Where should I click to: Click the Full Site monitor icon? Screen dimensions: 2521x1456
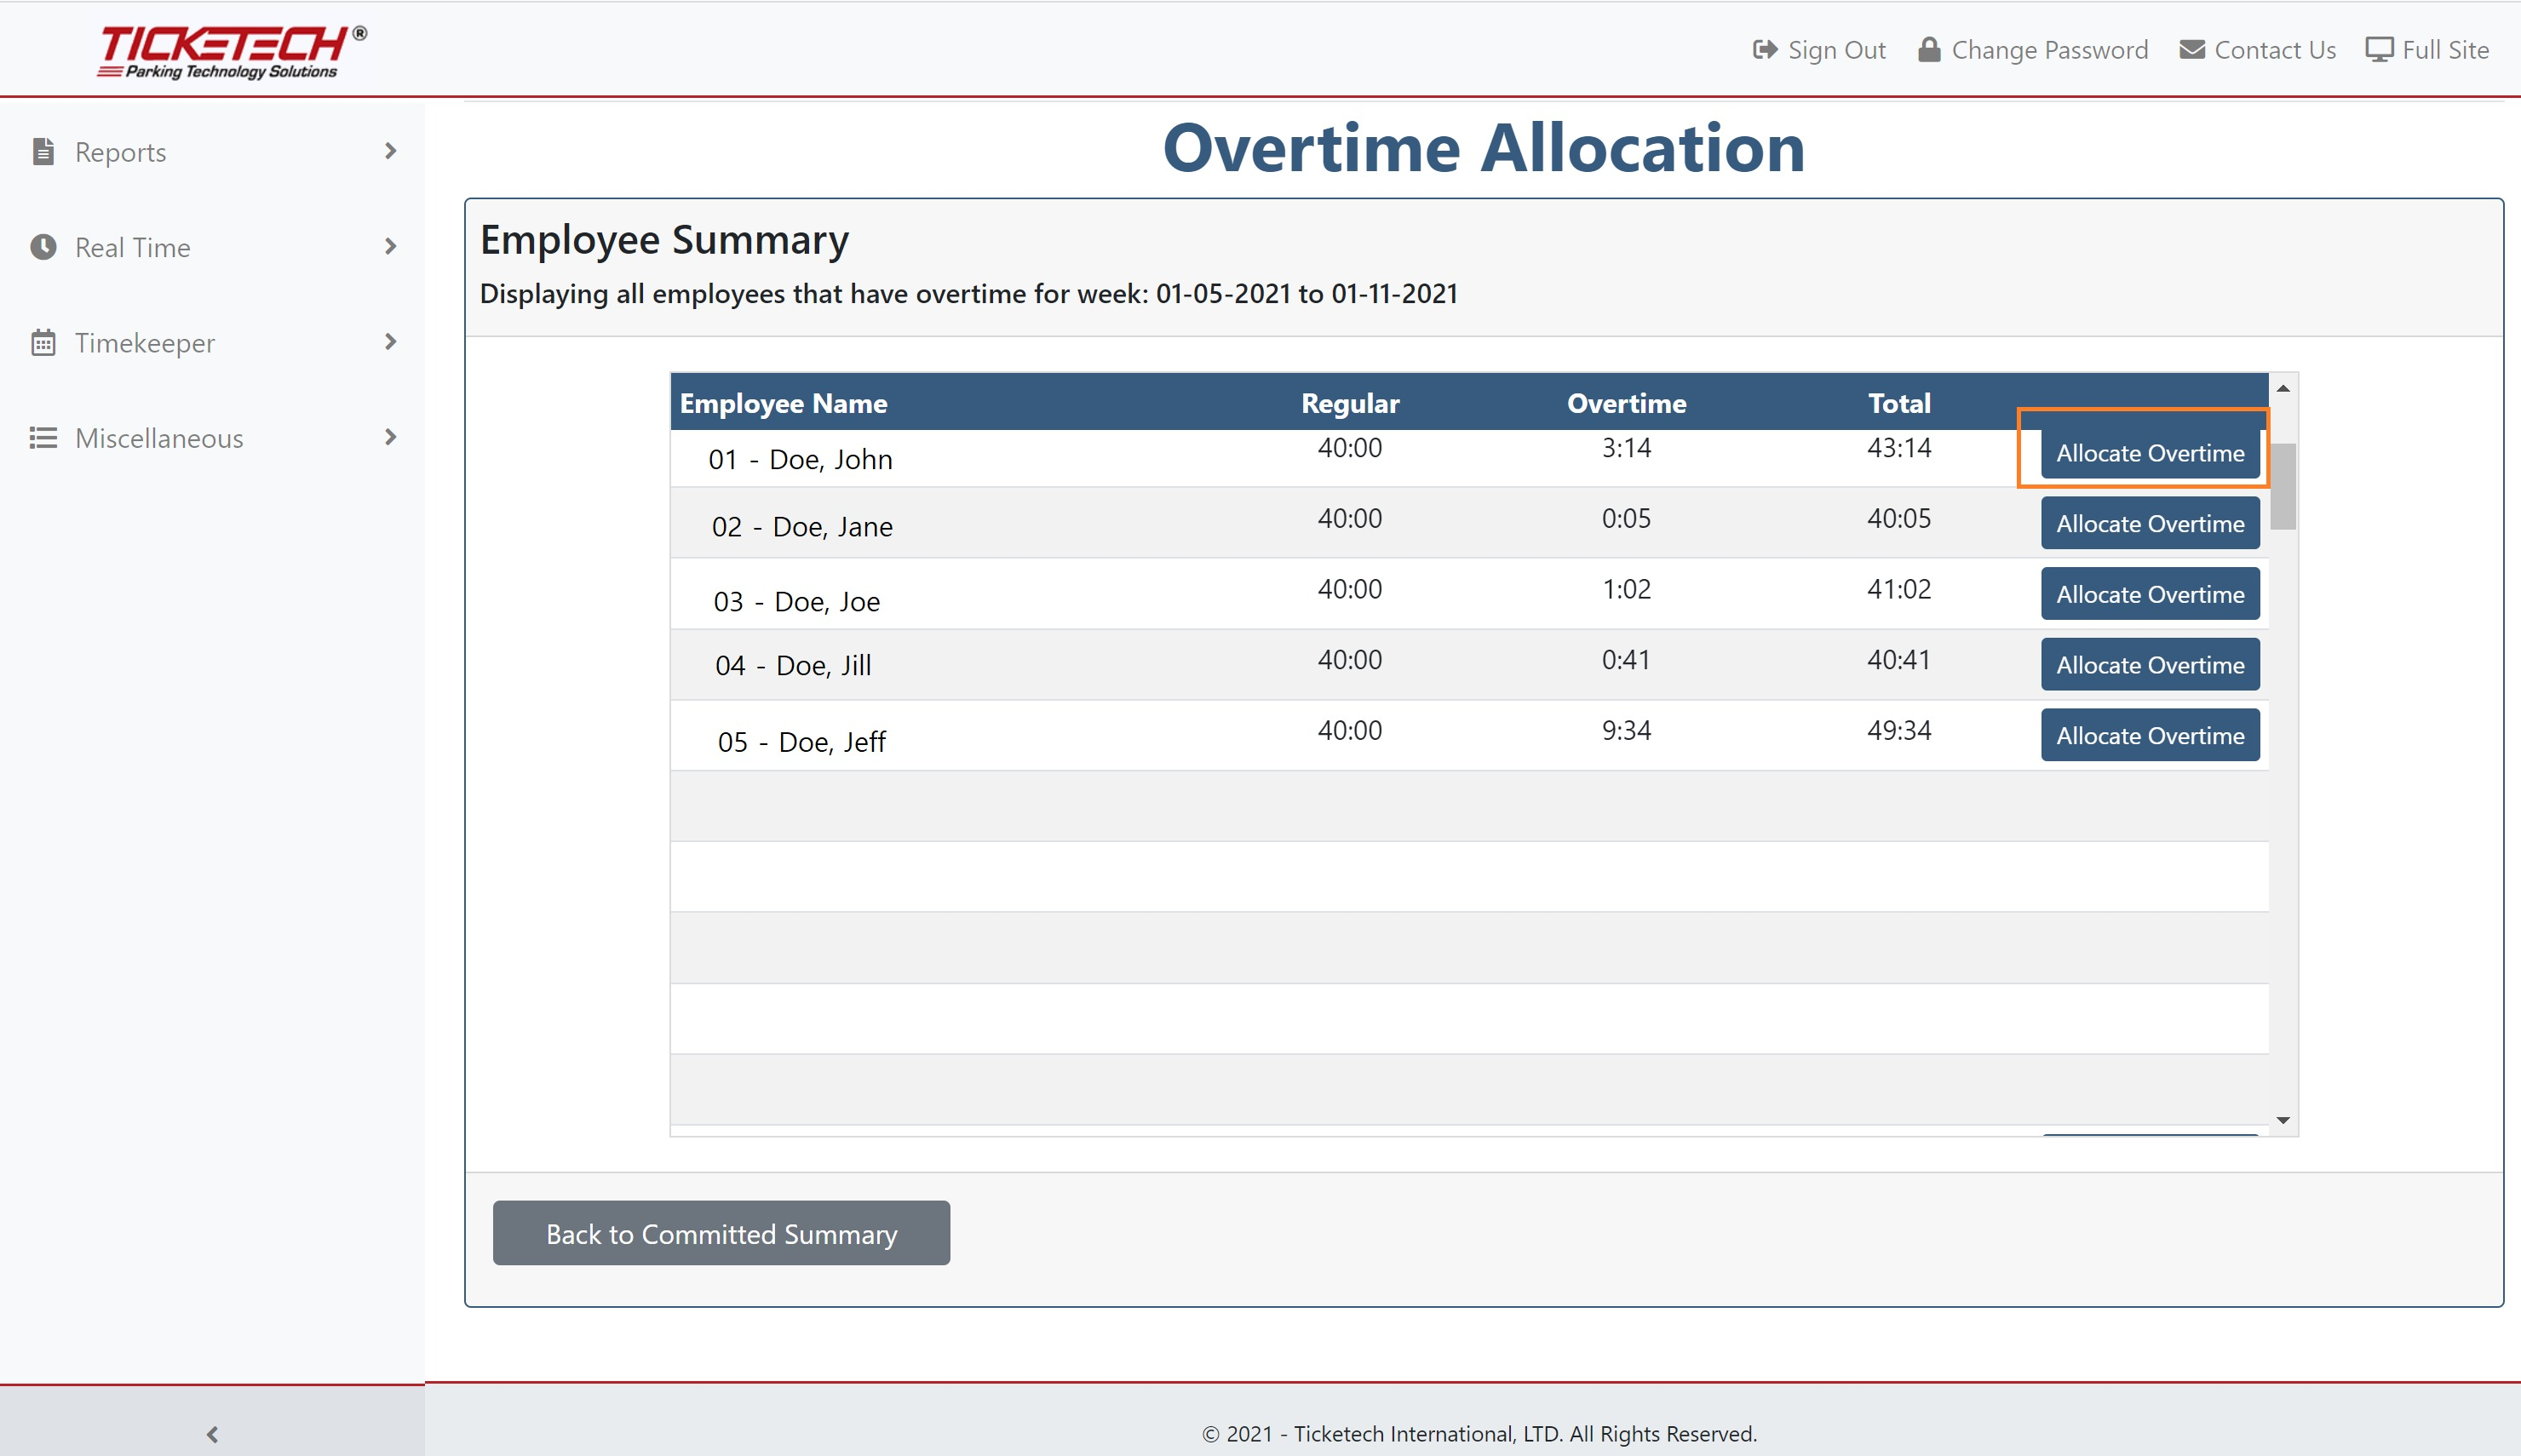(2379, 50)
